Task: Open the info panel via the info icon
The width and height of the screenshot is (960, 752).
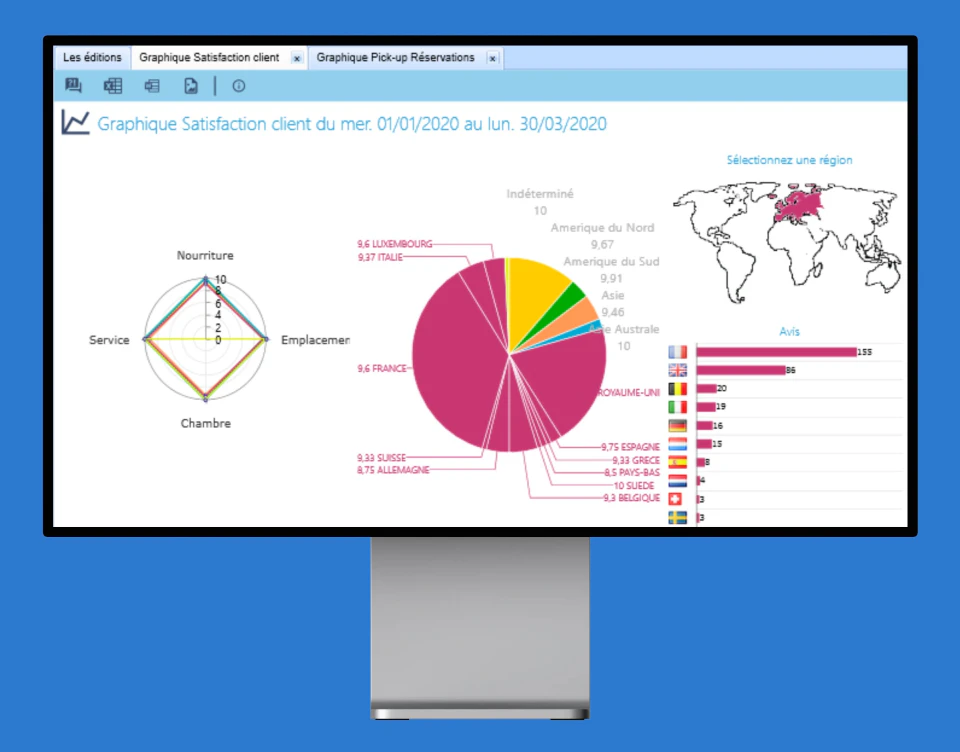Action: point(237,86)
